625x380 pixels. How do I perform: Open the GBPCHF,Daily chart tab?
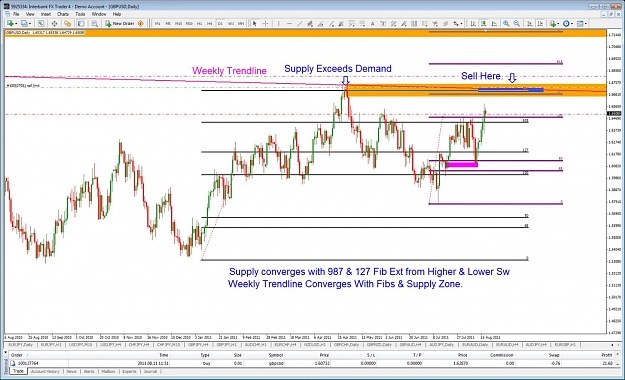346,345
